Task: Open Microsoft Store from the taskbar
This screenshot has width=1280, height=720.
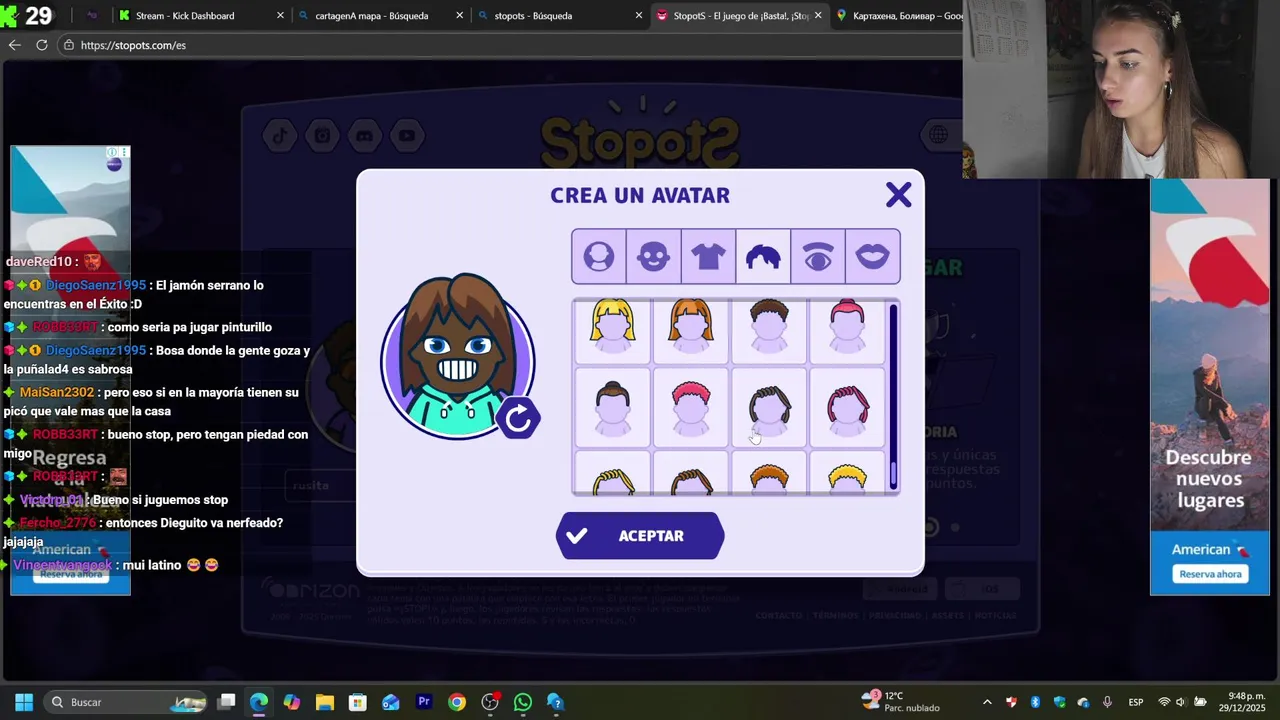Action: tap(358, 702)
